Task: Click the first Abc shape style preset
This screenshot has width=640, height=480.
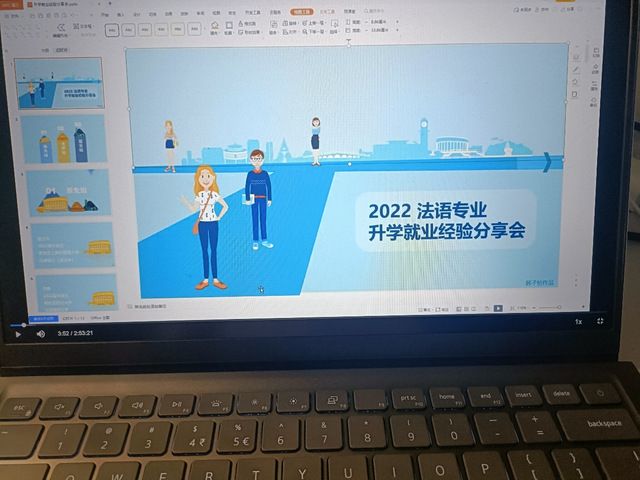Action: click(112, 30)
